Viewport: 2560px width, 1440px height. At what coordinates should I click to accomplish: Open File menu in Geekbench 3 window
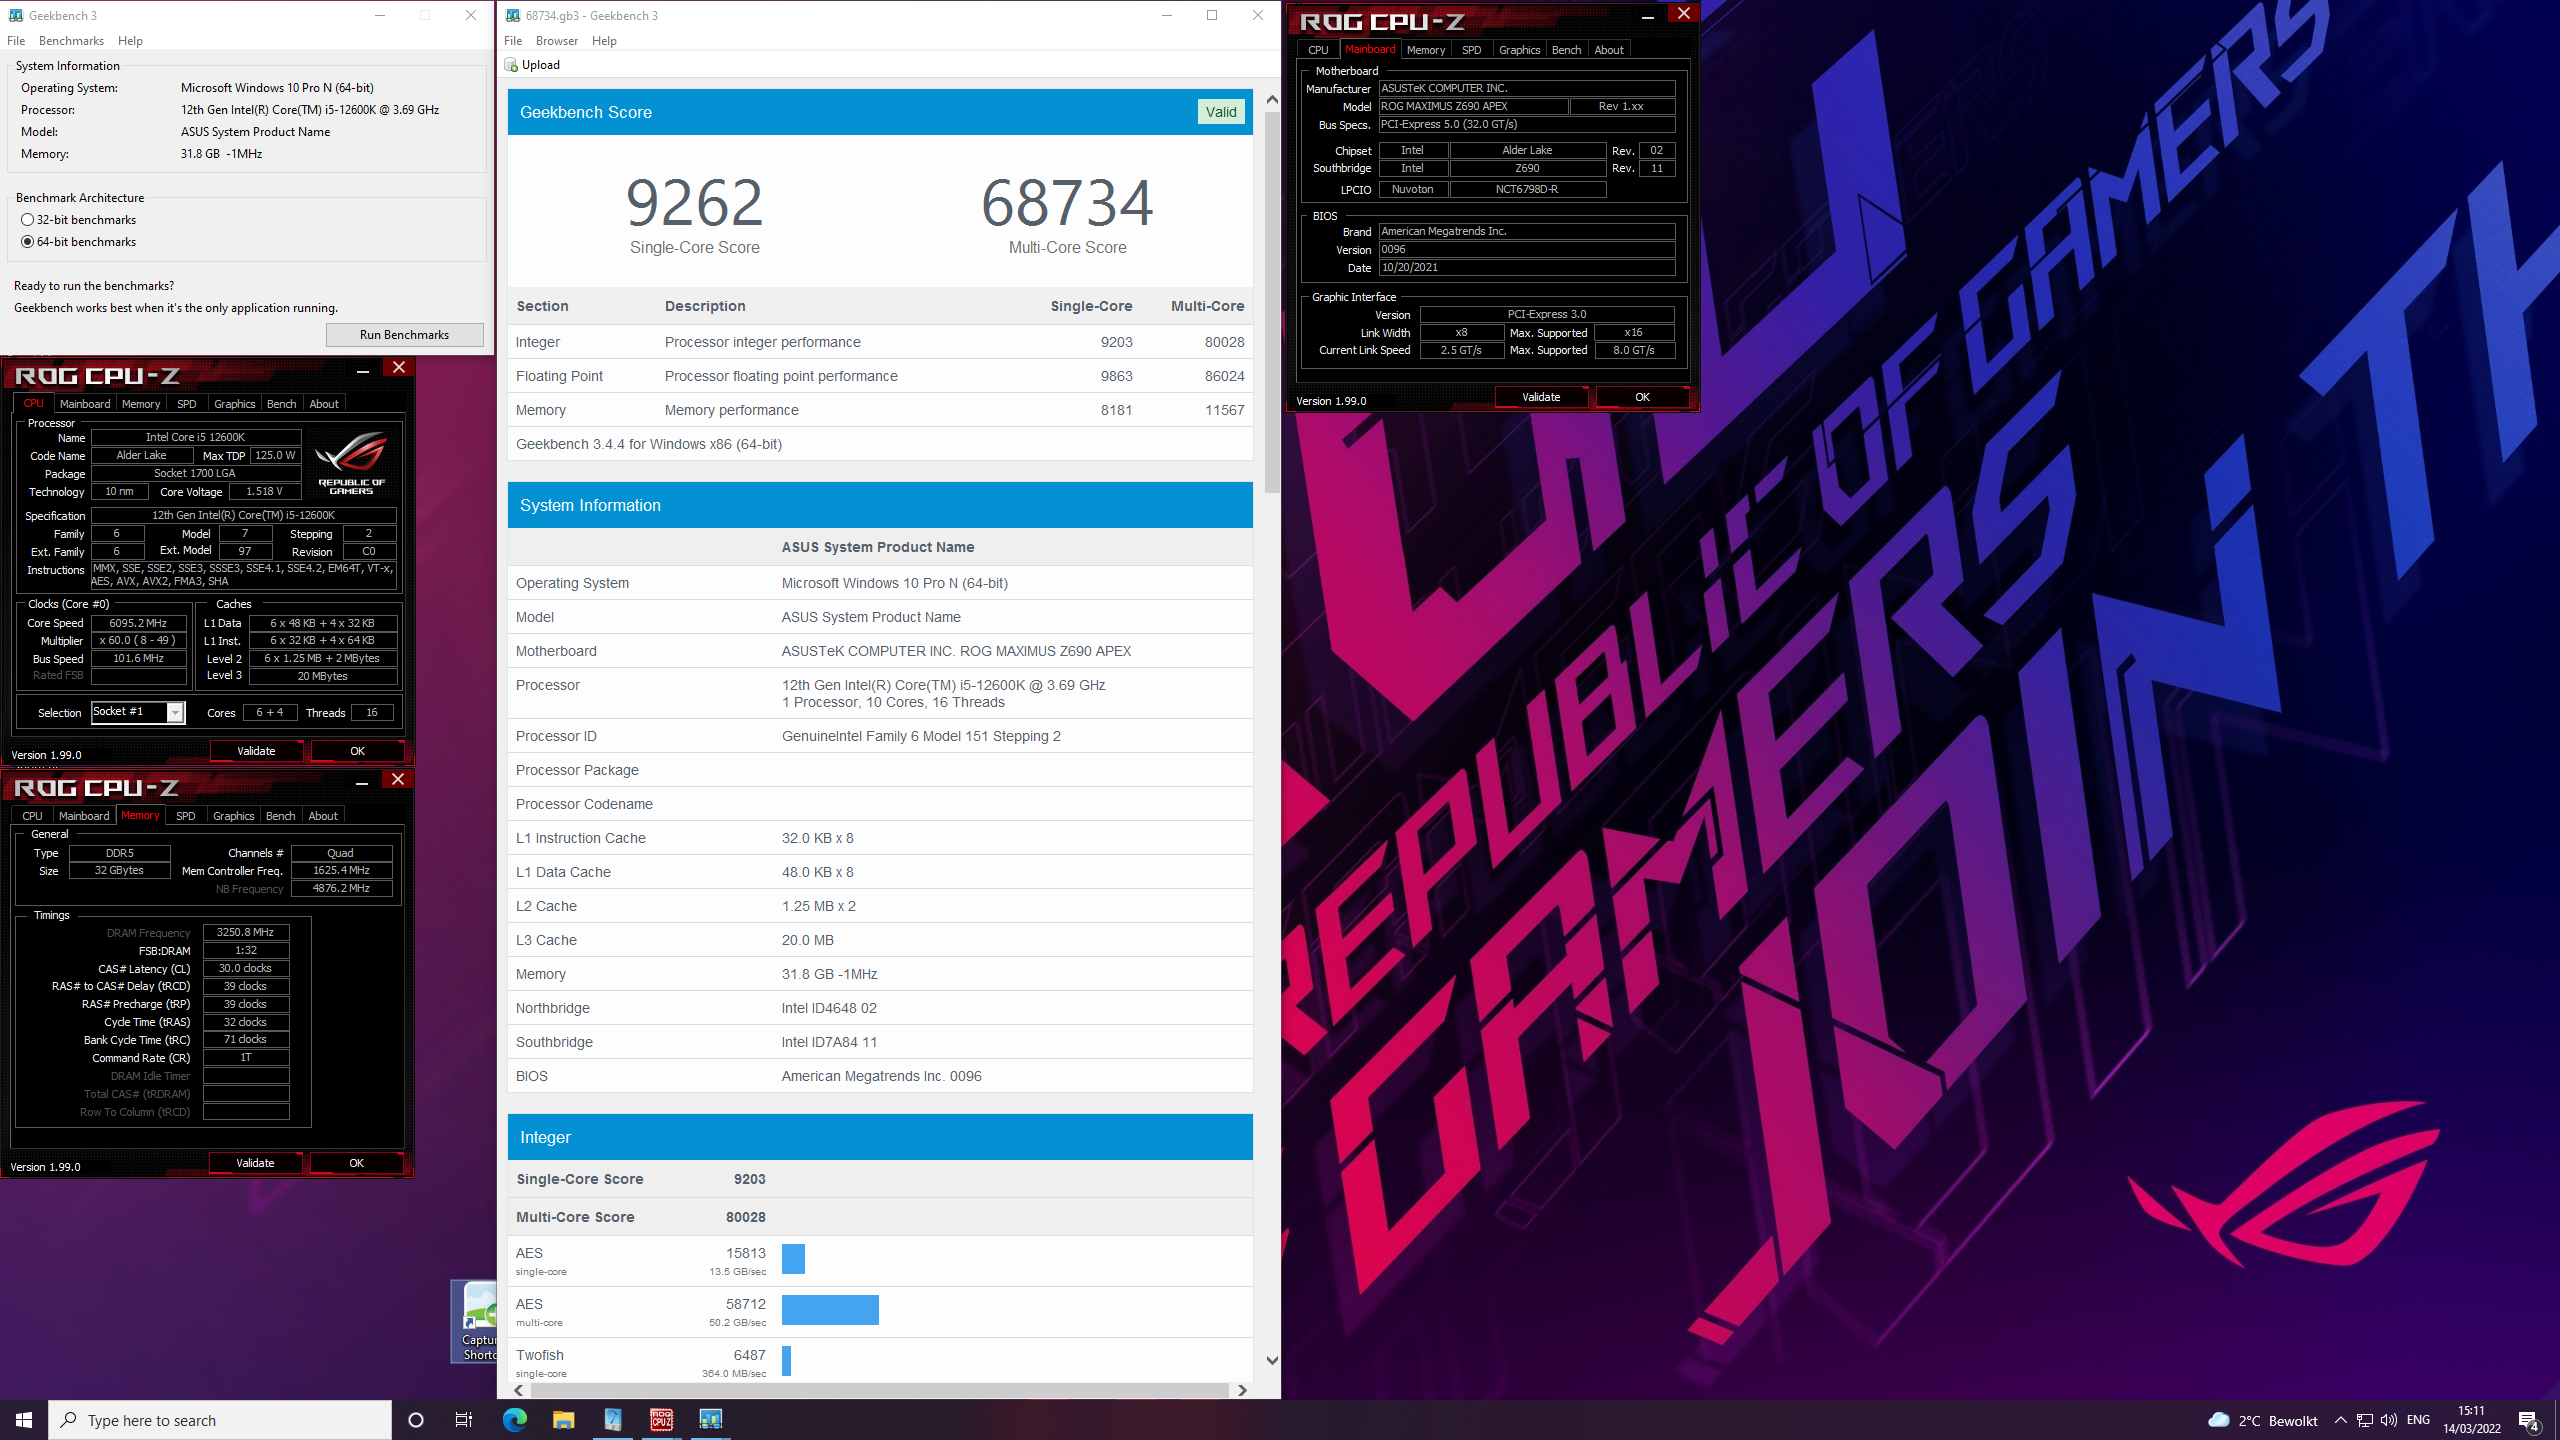(16, 41)
